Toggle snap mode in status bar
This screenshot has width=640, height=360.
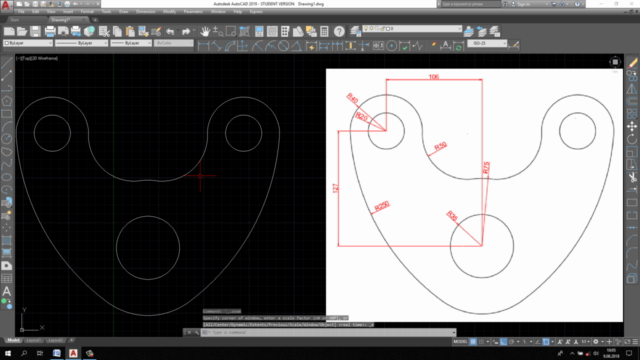coord(482,342)
